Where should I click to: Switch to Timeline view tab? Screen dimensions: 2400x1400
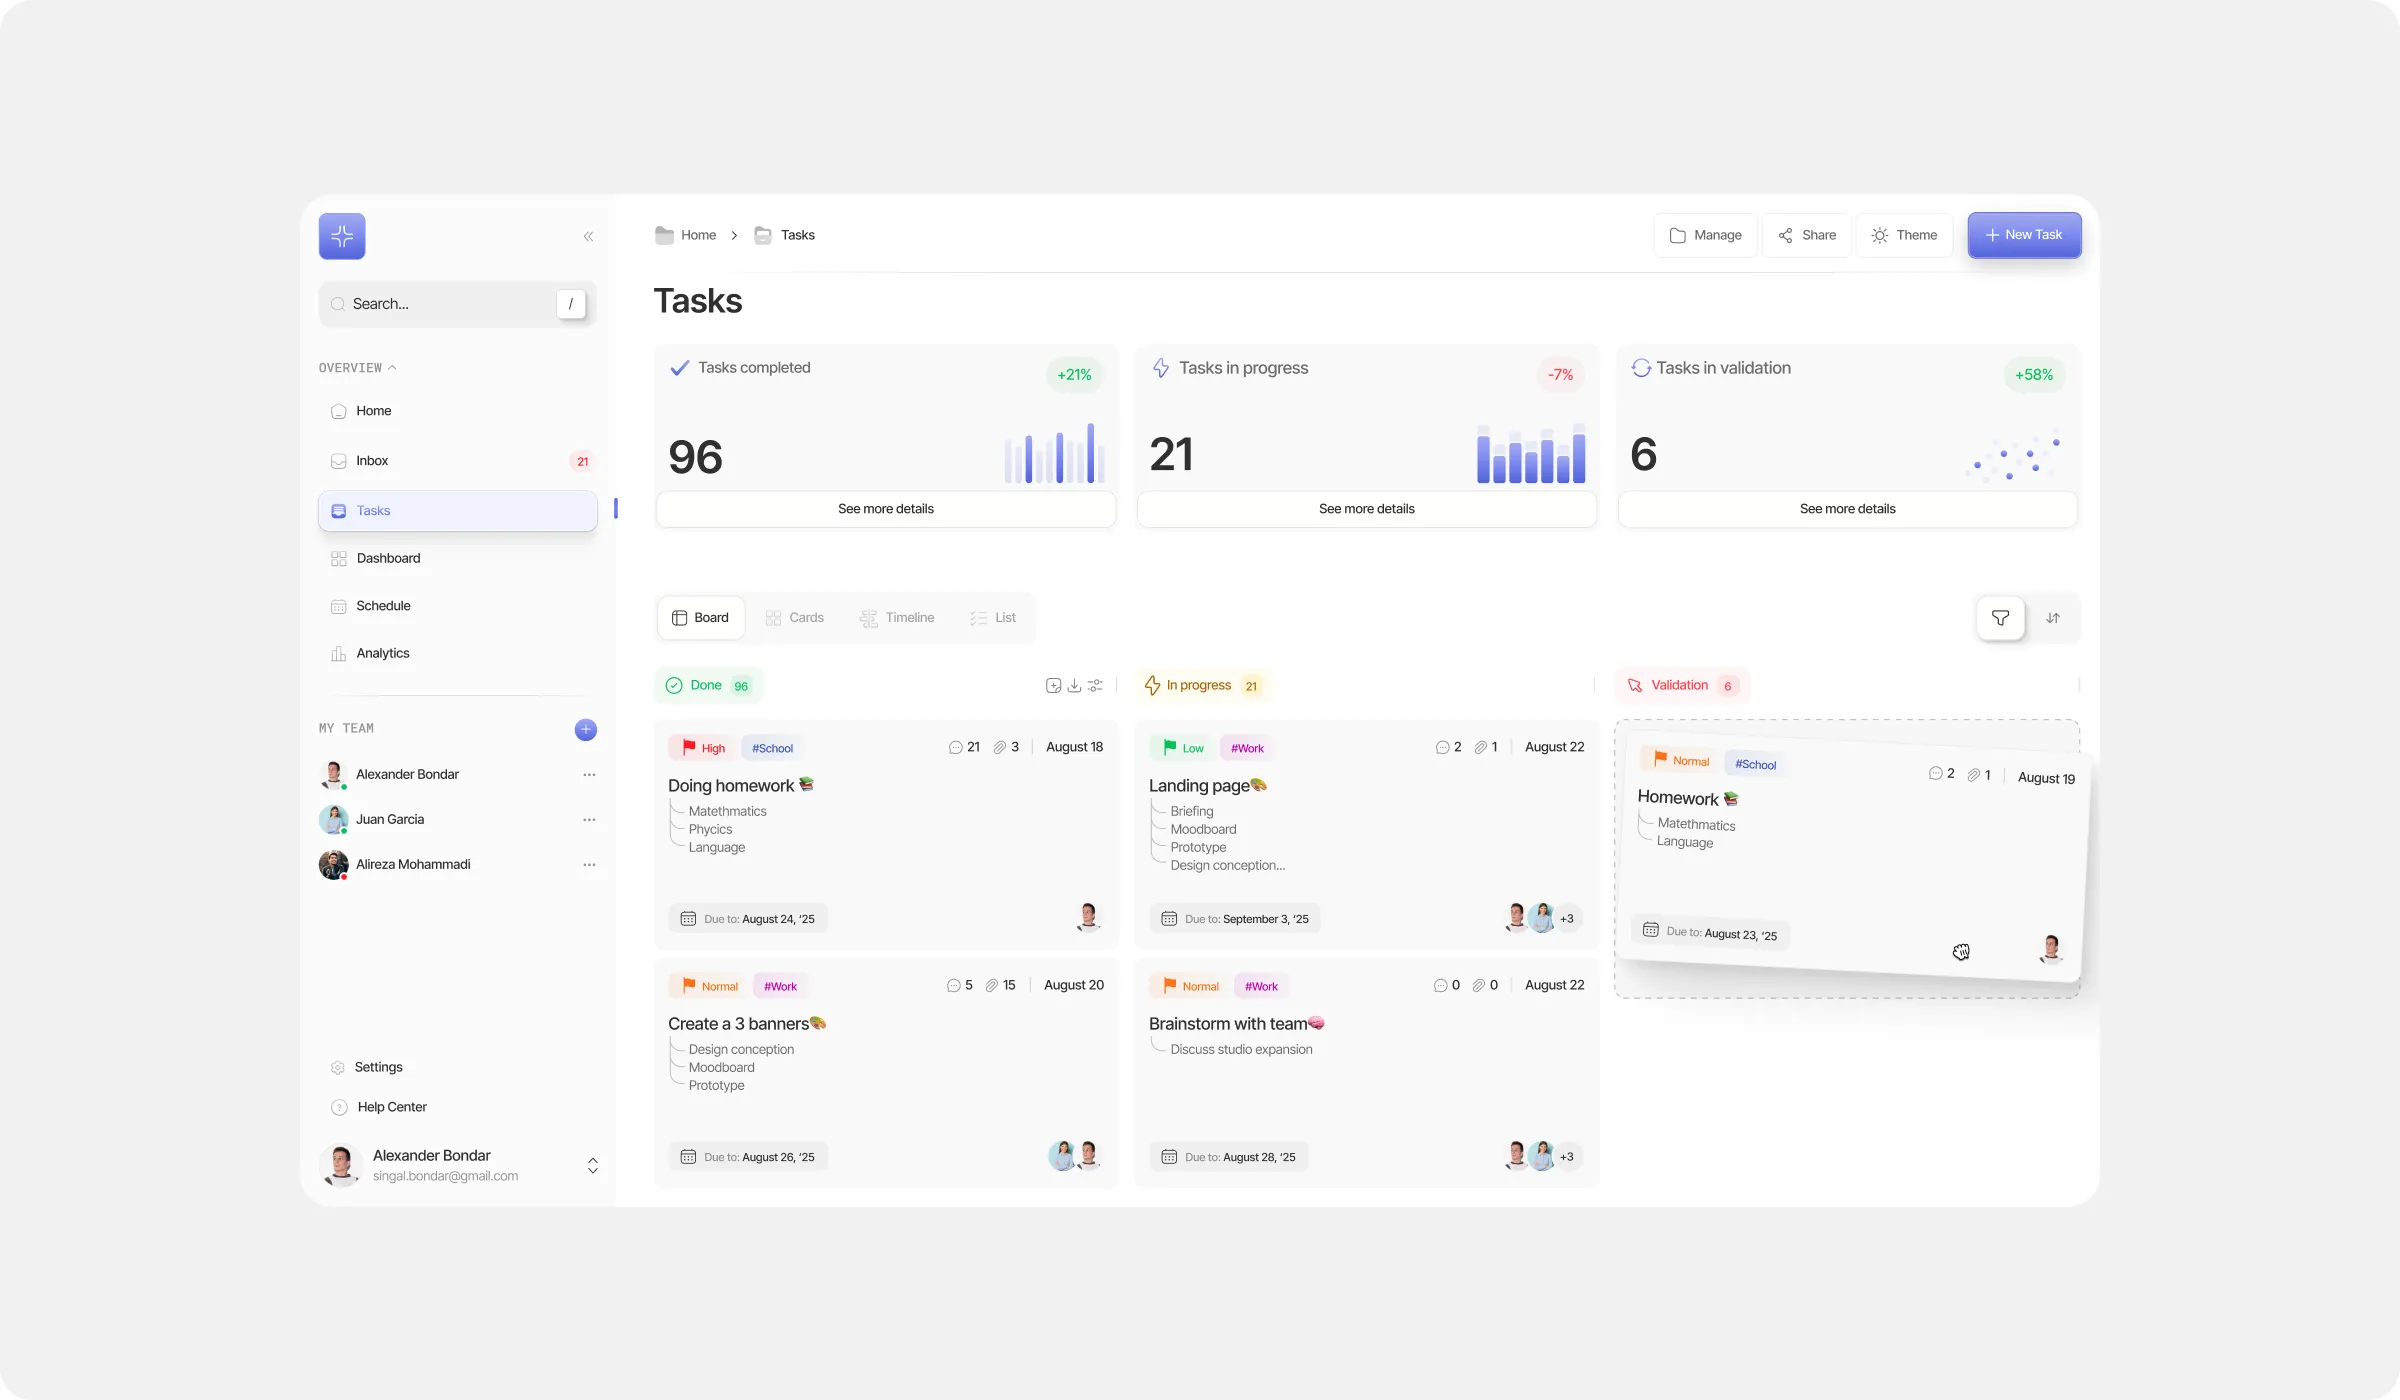(897, 618)
